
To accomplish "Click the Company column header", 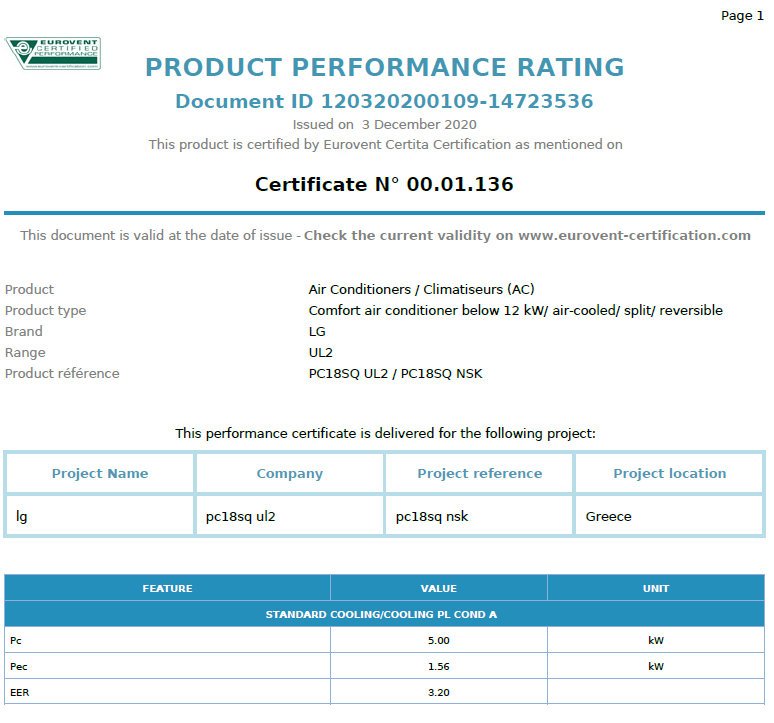I will coord(290,473).
